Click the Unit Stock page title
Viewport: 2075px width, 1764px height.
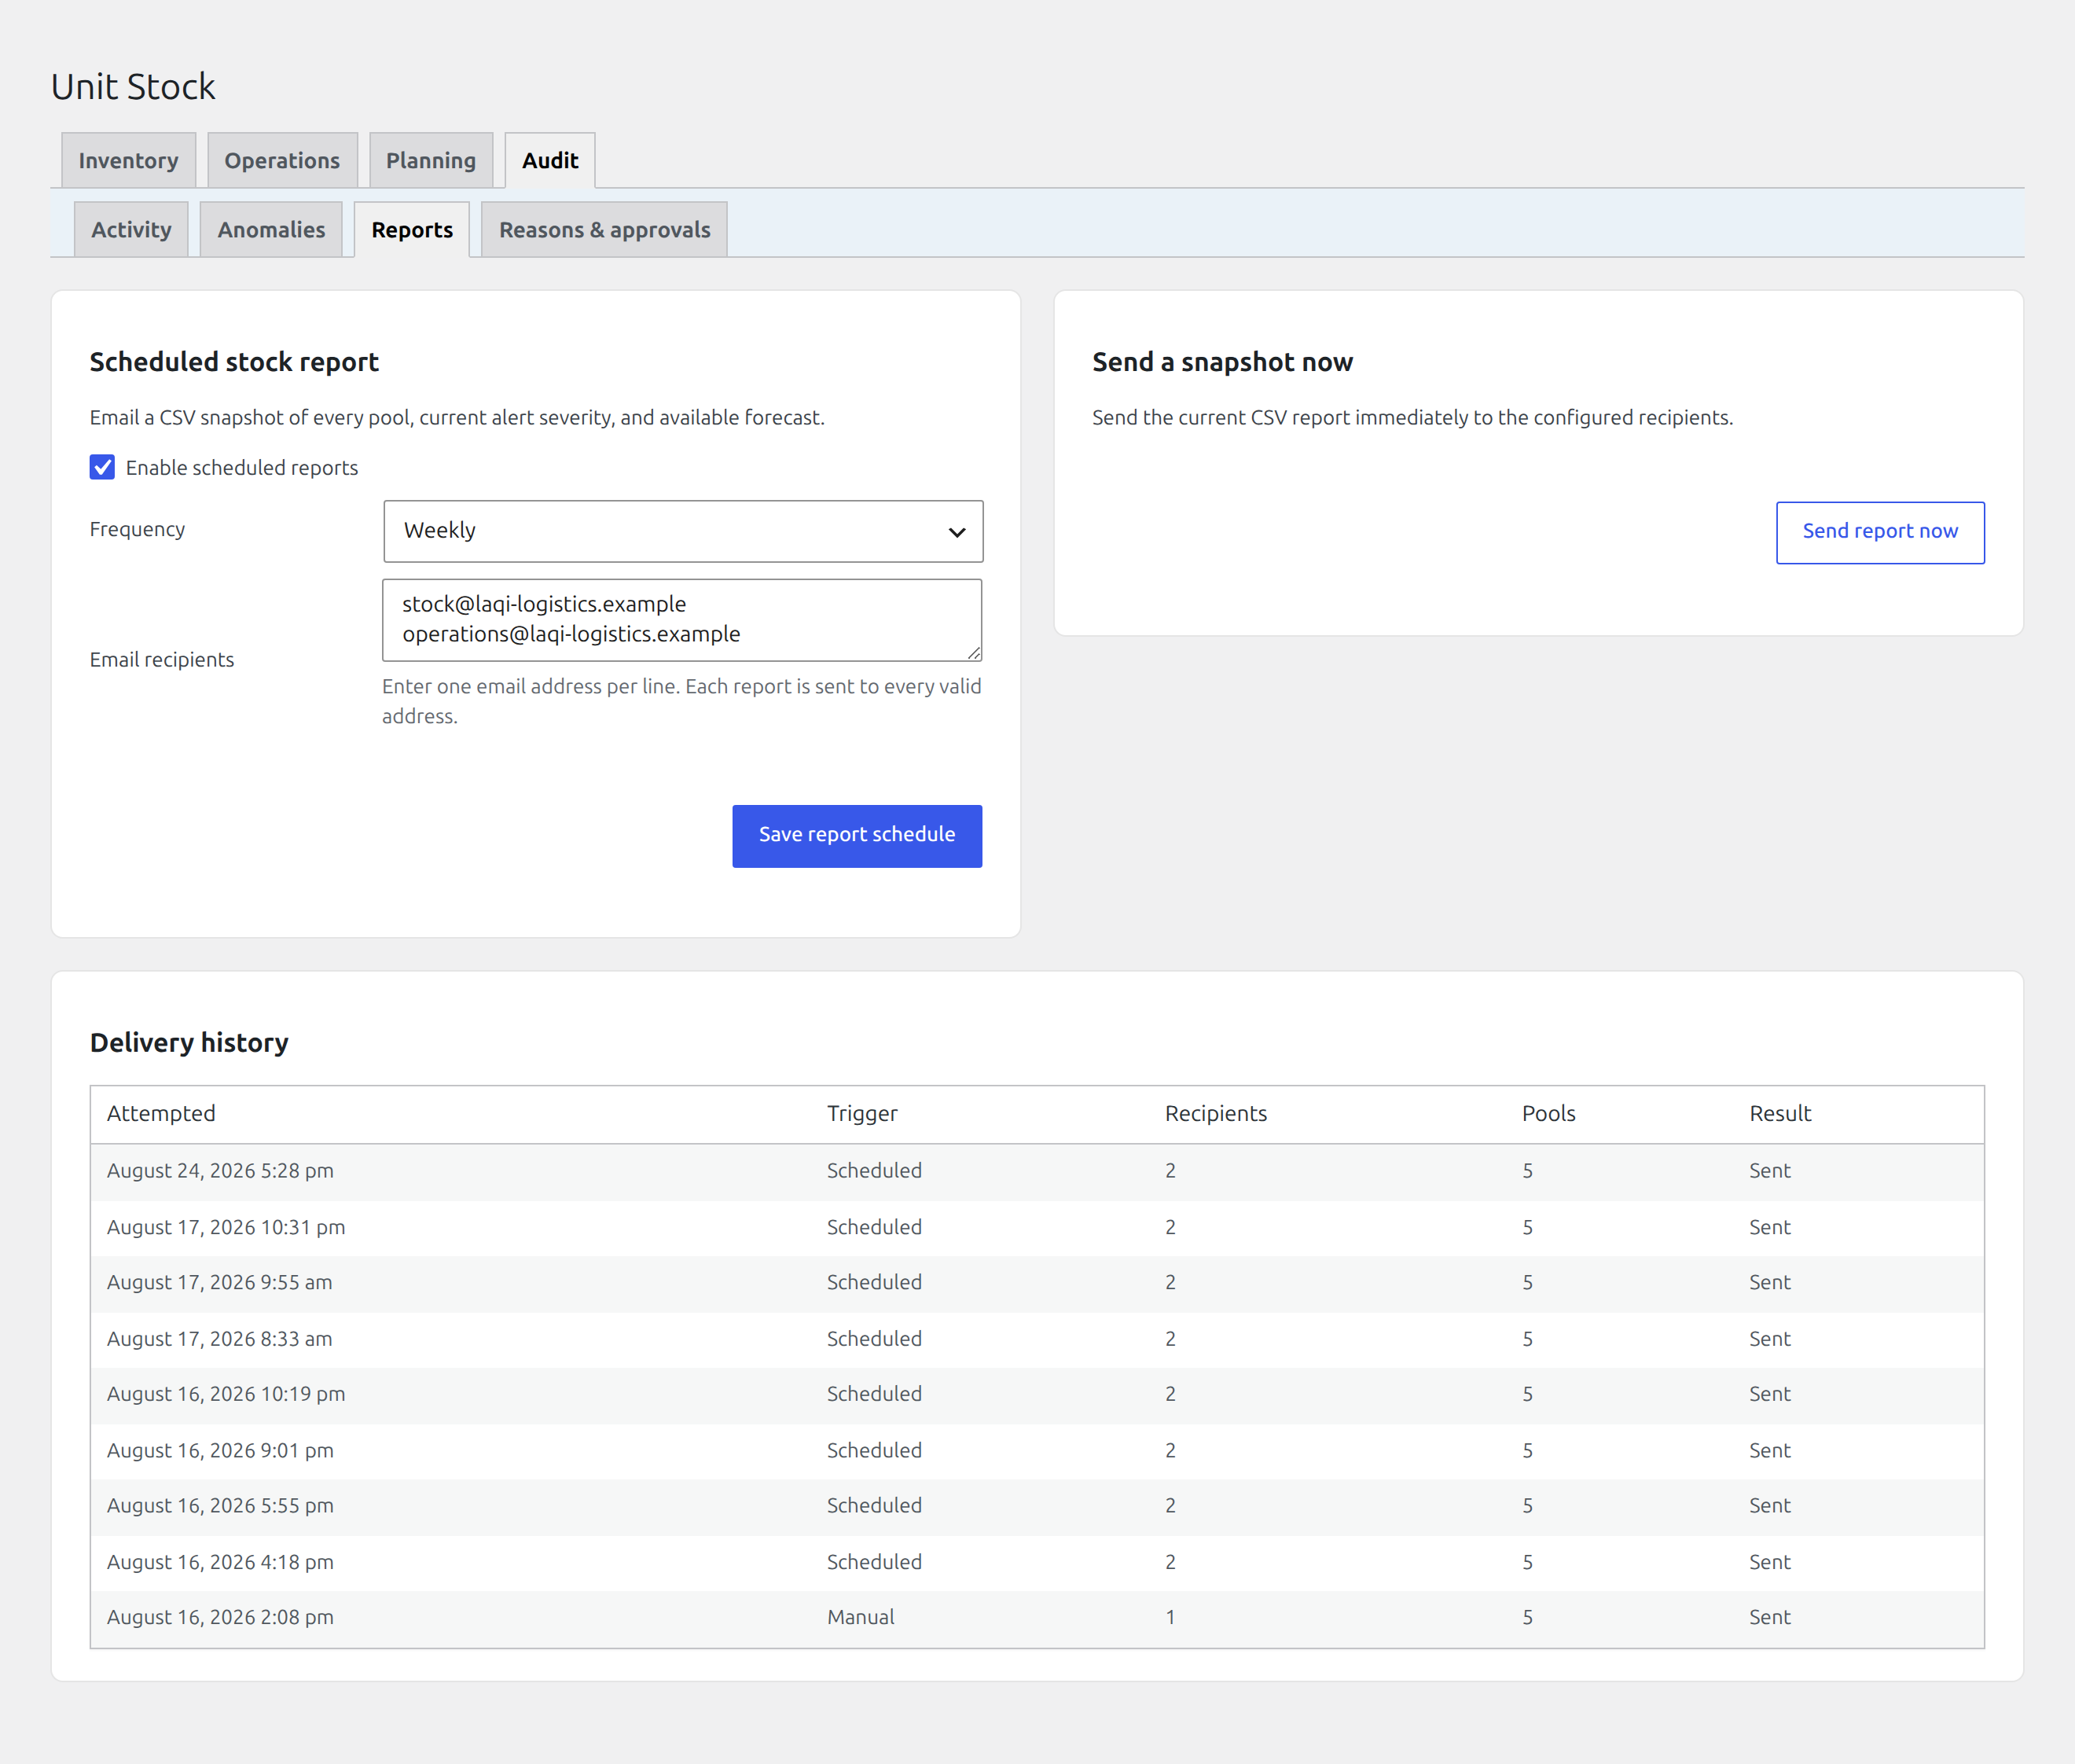(x=133, y=87)
